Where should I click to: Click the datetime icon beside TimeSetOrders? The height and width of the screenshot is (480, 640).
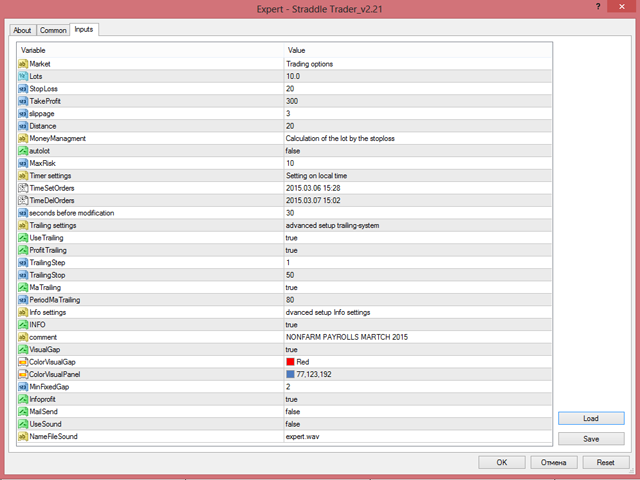pyautogui.click(x=23, y=188)
